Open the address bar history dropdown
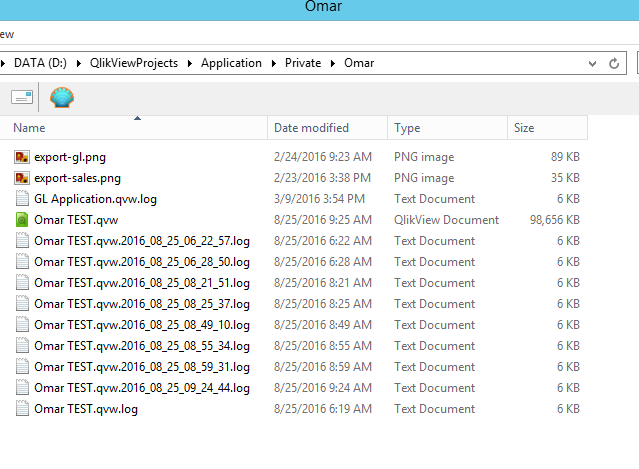639x469 pixels. [x=592, y=64]
